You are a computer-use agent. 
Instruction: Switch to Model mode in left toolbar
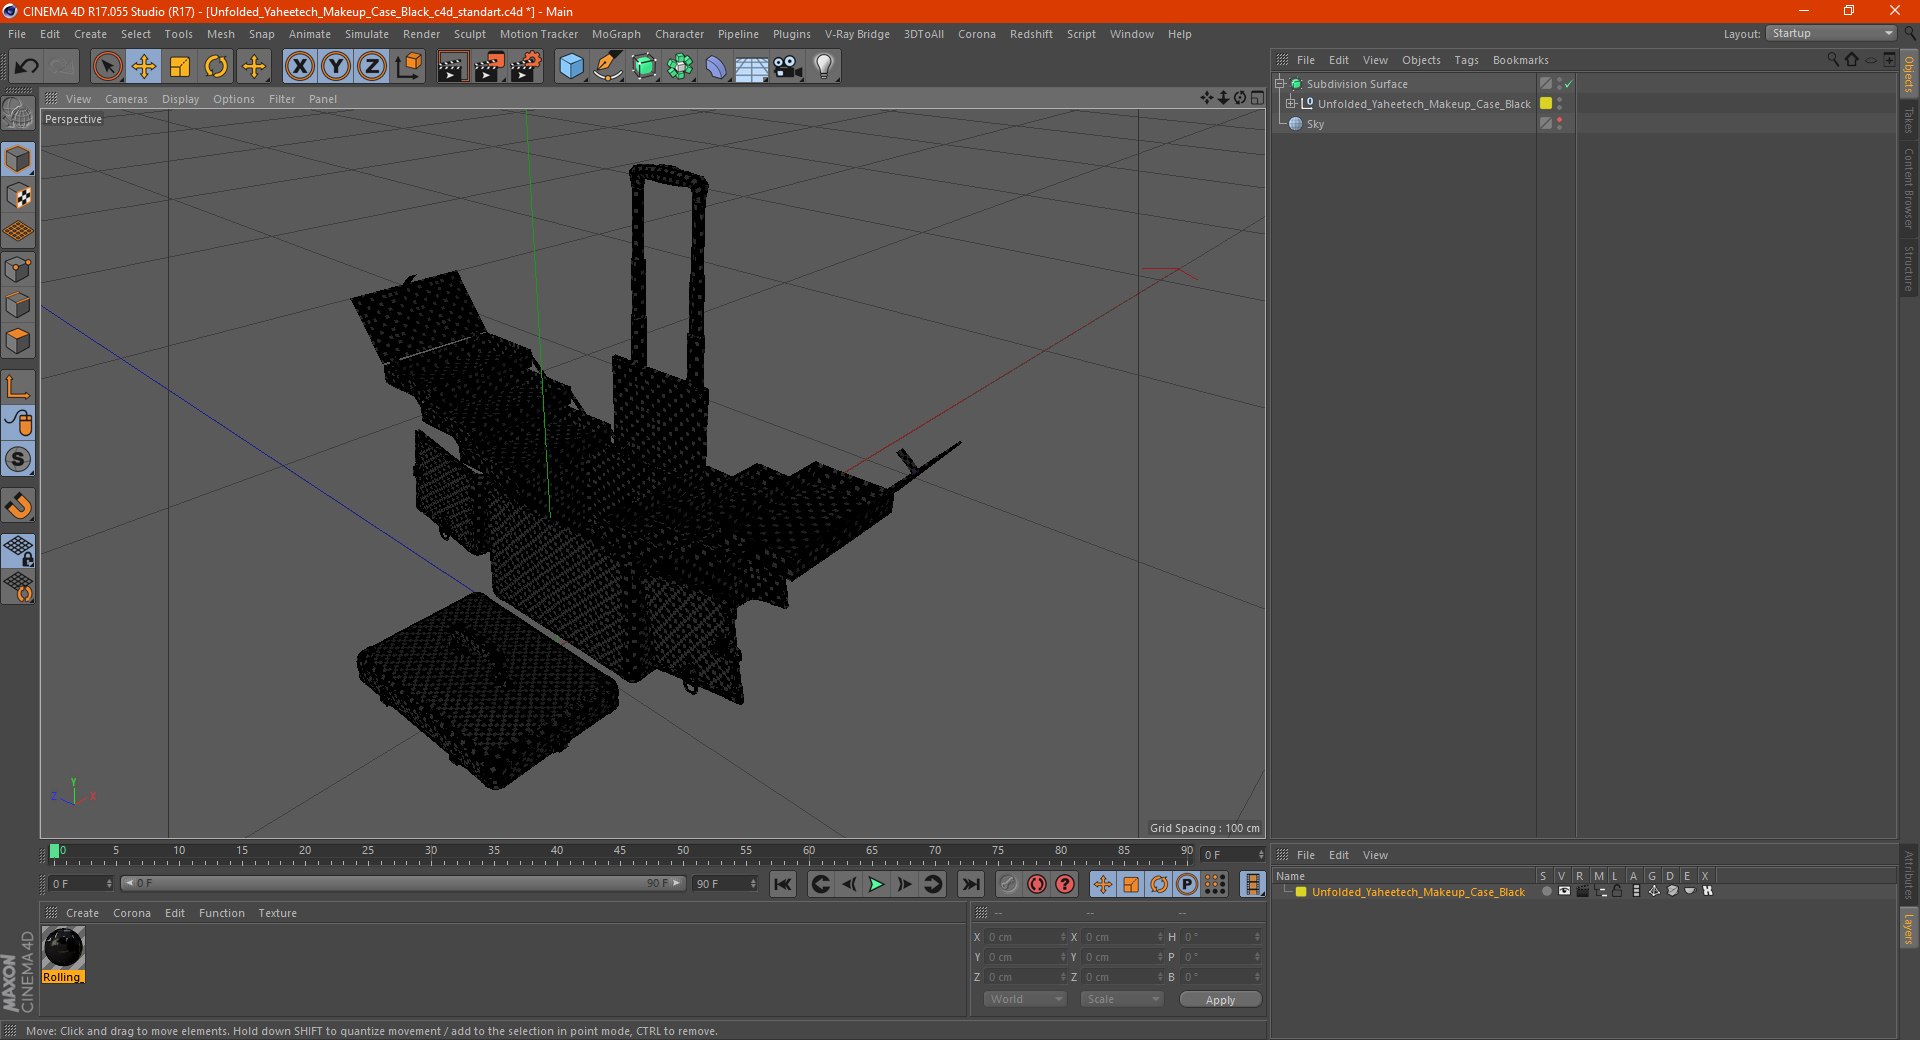18,159
